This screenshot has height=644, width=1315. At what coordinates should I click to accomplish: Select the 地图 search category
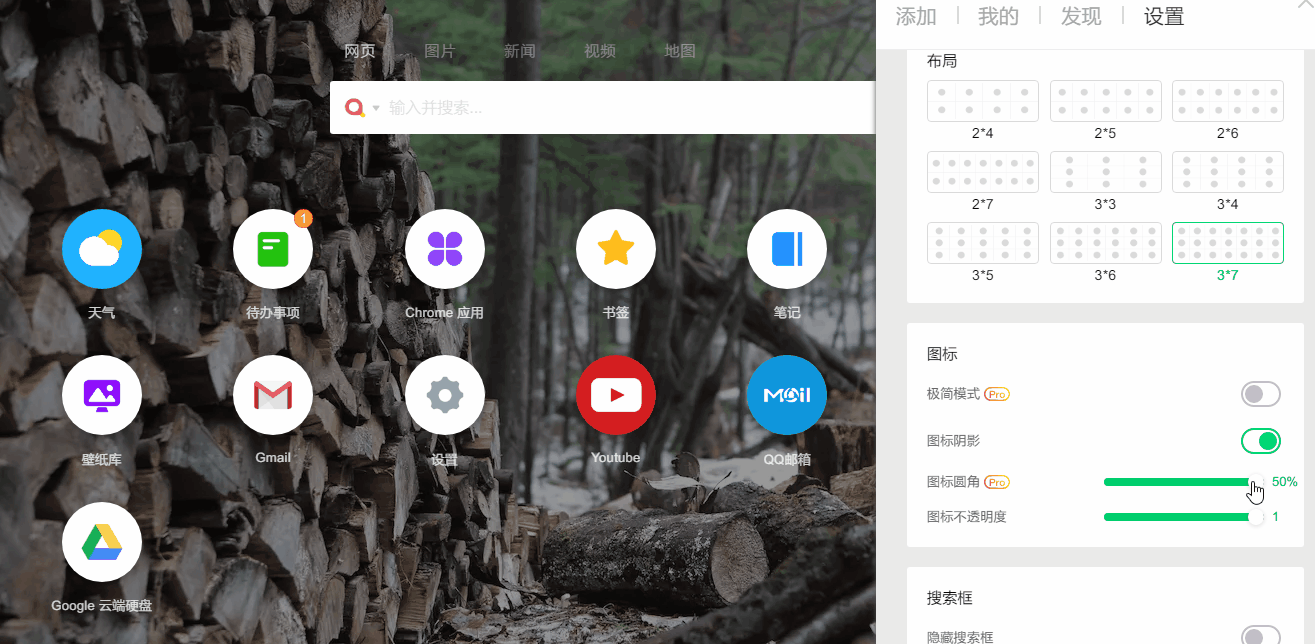pyautogui.click(x=680, y=51)
